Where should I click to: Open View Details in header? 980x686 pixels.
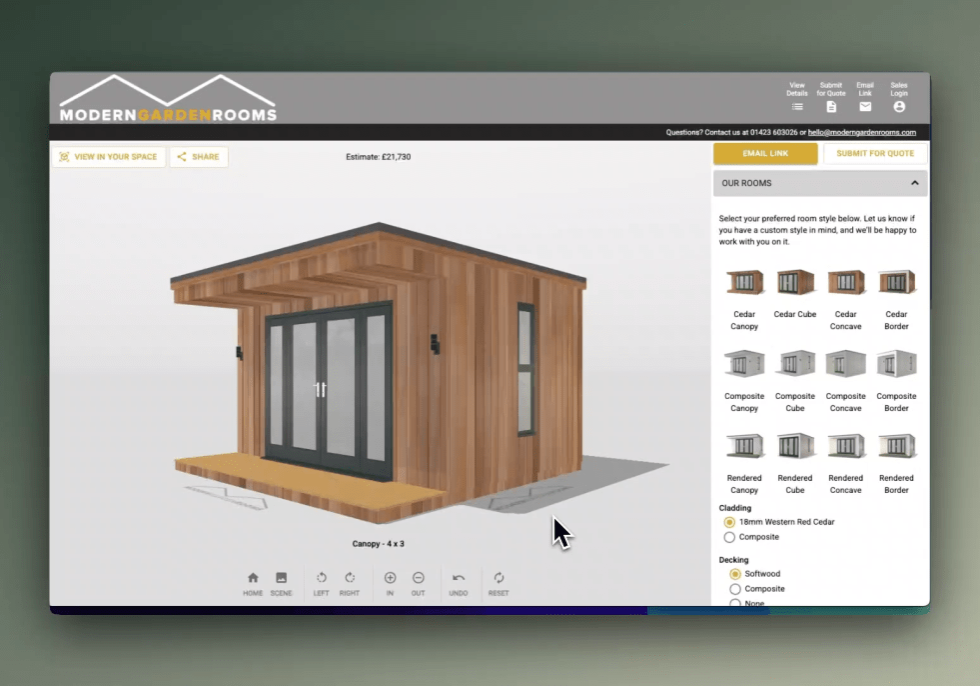pos(797,106)
